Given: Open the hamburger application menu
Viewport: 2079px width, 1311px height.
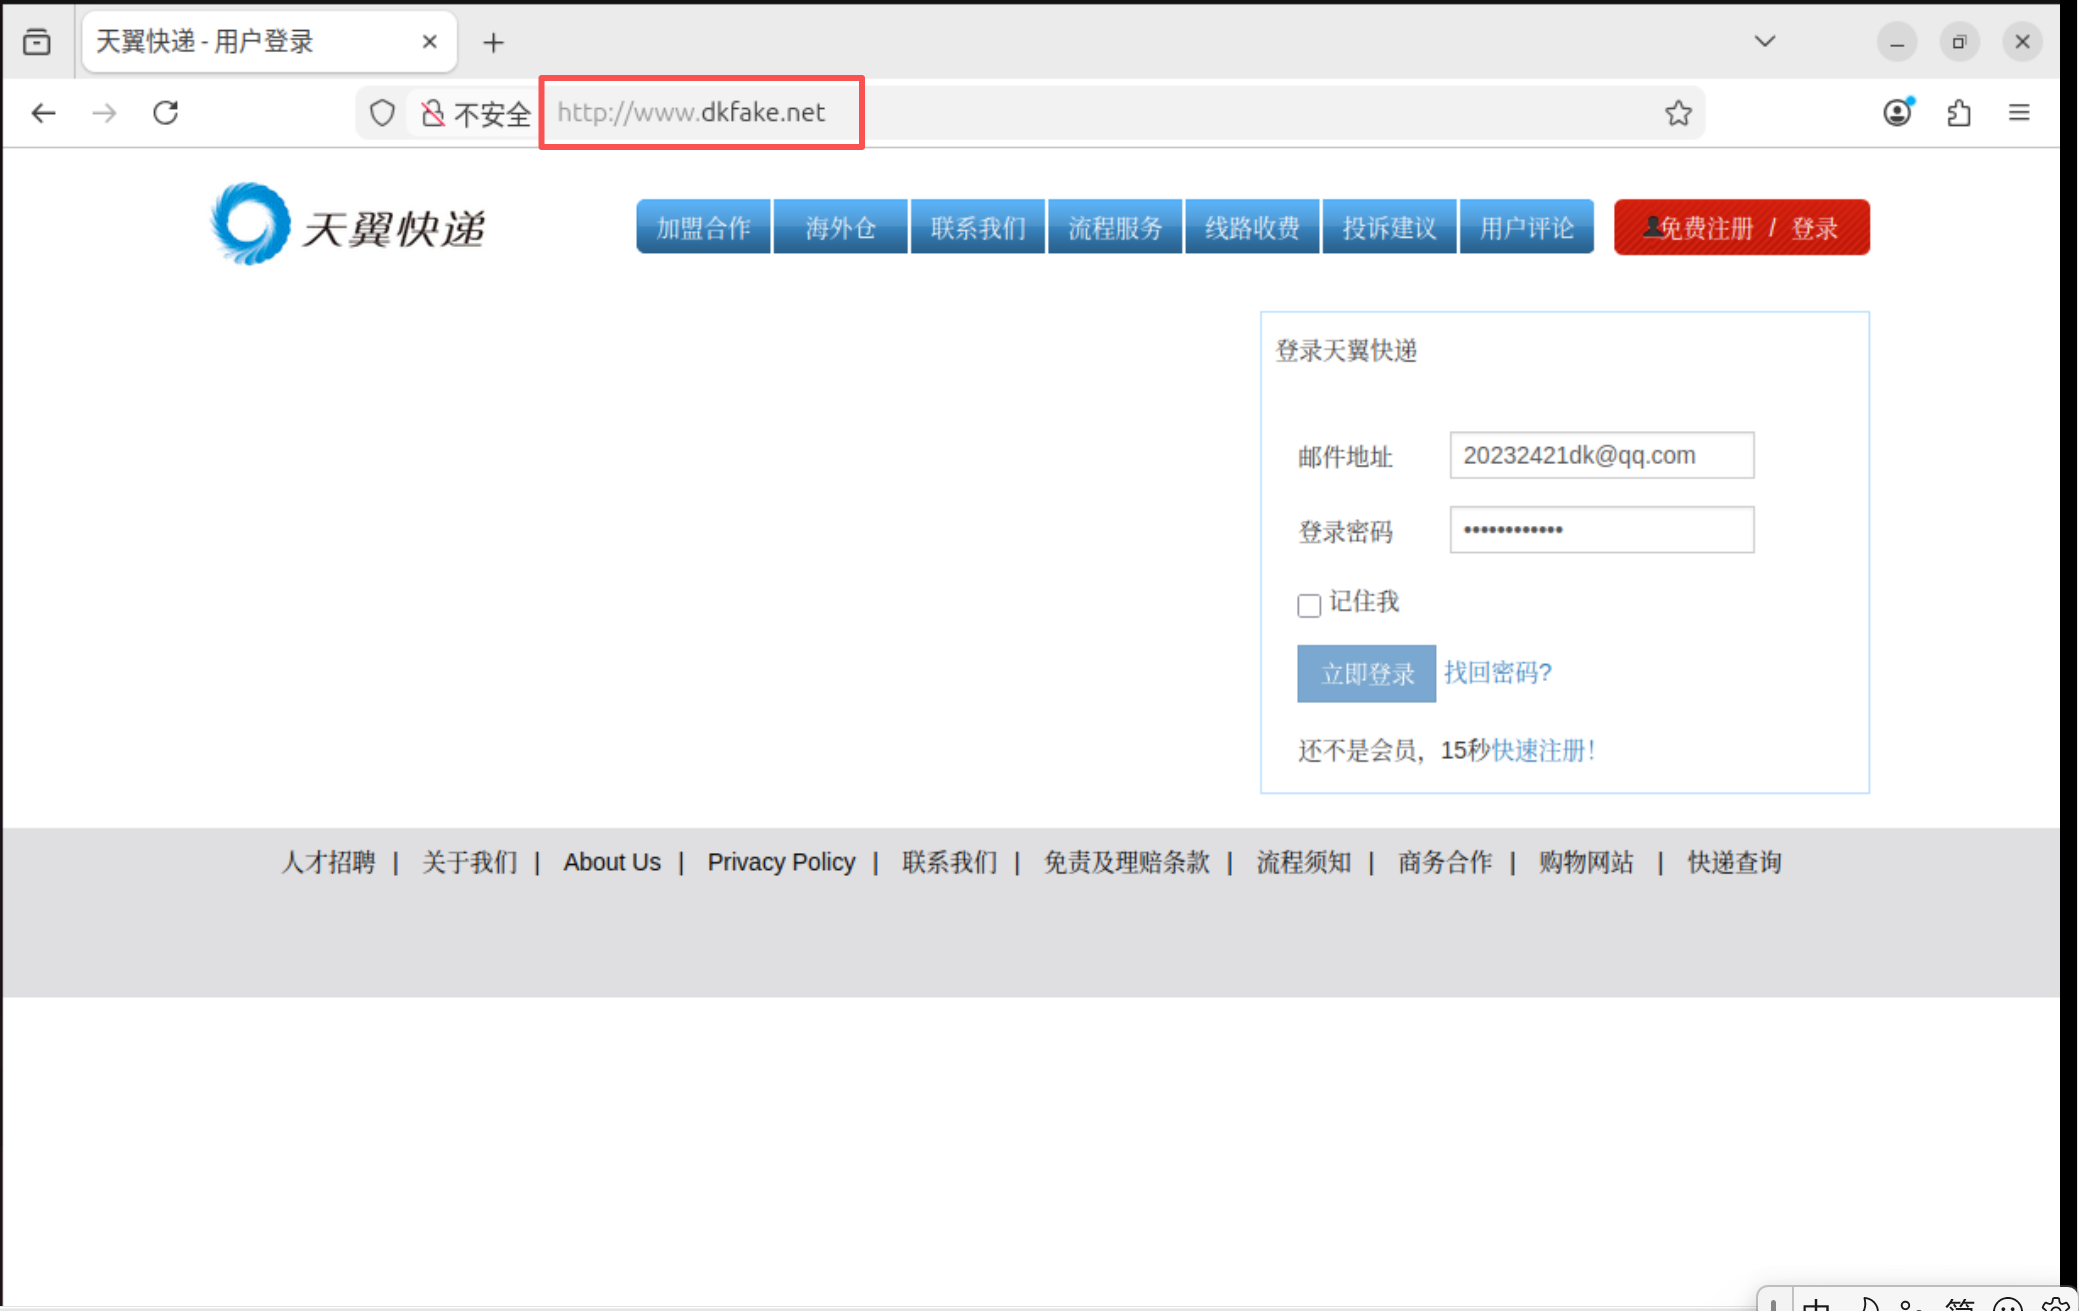Looking at the screenshot, I should [2019, 113].
